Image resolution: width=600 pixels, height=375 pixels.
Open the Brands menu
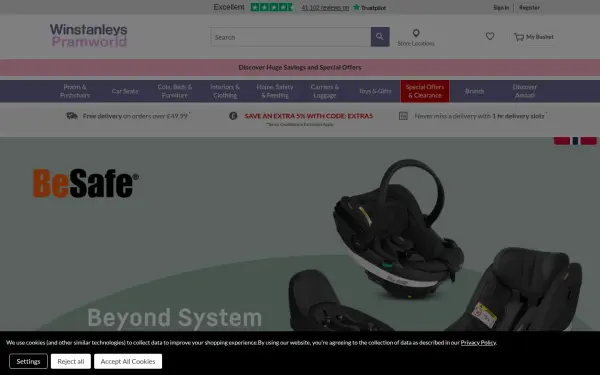coord(474,91)
